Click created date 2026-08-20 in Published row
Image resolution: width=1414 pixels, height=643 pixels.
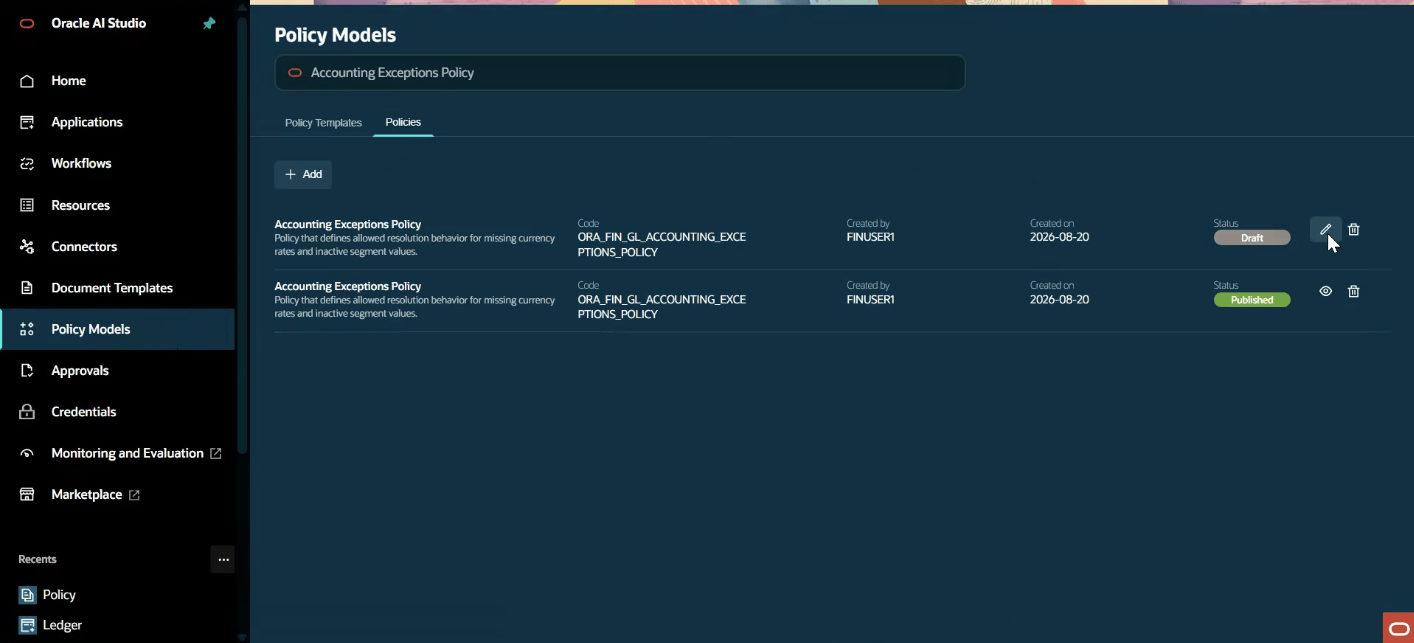pyautogui.click(x=1059, y=300)
